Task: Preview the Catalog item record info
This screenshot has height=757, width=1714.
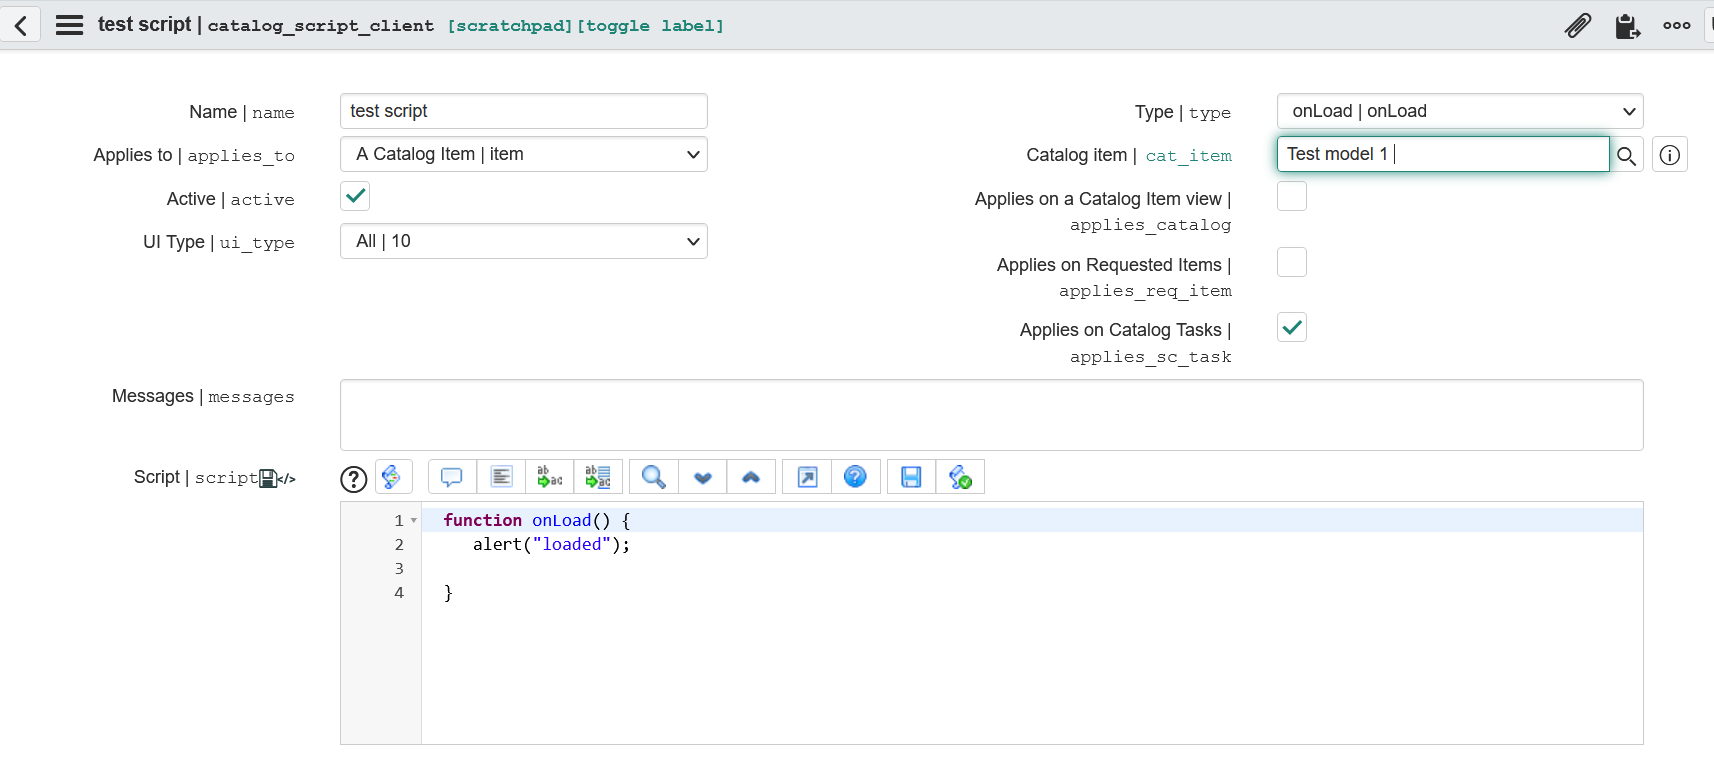Action: pyautogui.click(x=1670, y=155)
